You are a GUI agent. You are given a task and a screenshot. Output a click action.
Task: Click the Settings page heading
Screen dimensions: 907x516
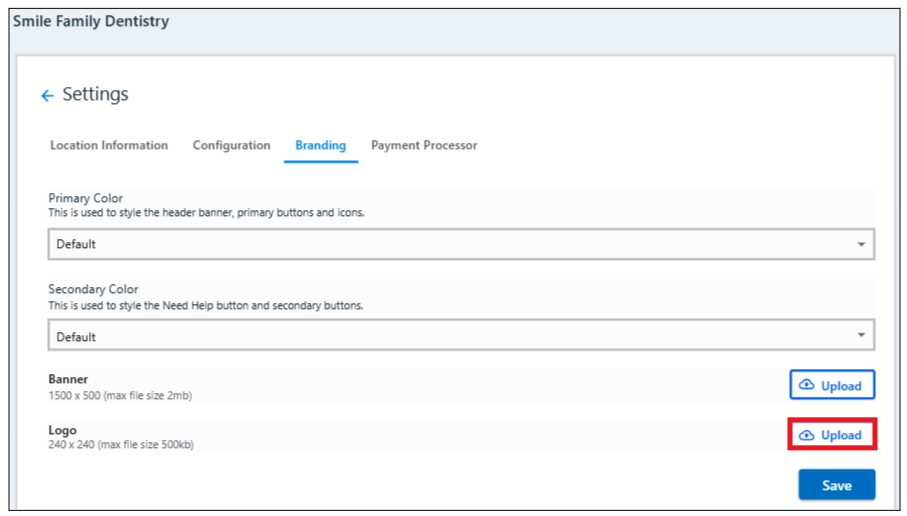pos(95,94)
